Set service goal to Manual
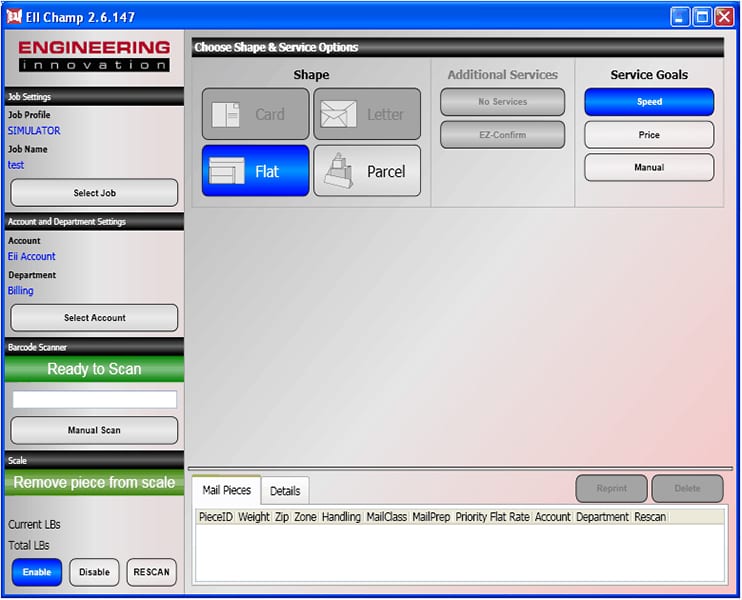The width and height of the screenshot is (742, 600). point(649,168)
